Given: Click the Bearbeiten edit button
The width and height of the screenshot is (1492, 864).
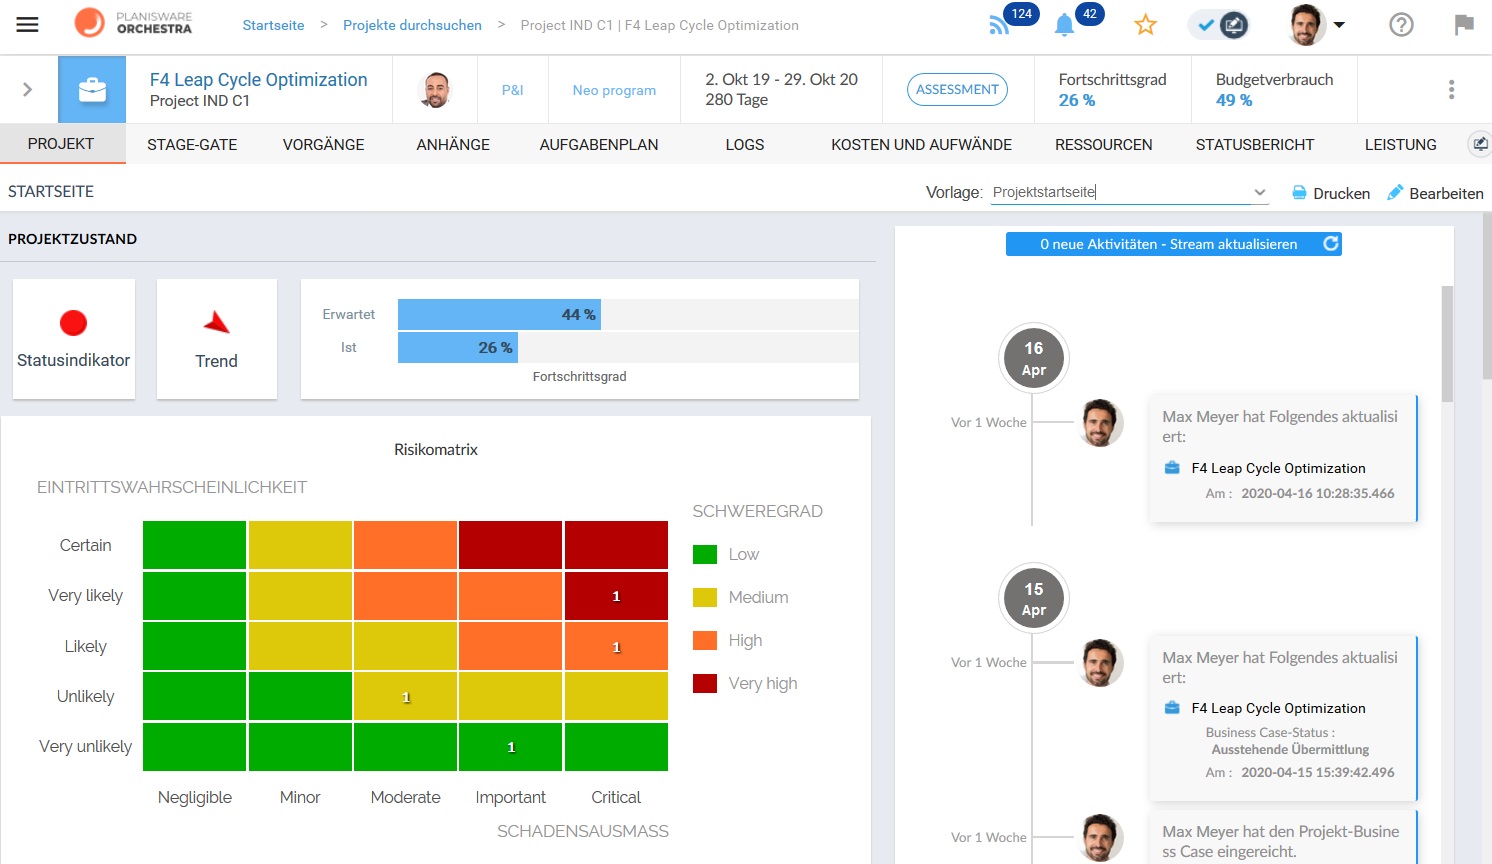Looking at the screenshot, I should pos(1435,193).
